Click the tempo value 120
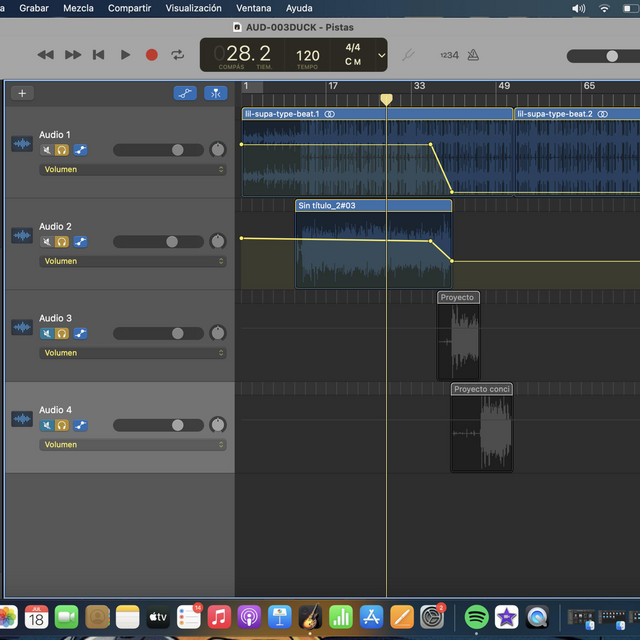640x640 pixels. pos(308,56)
